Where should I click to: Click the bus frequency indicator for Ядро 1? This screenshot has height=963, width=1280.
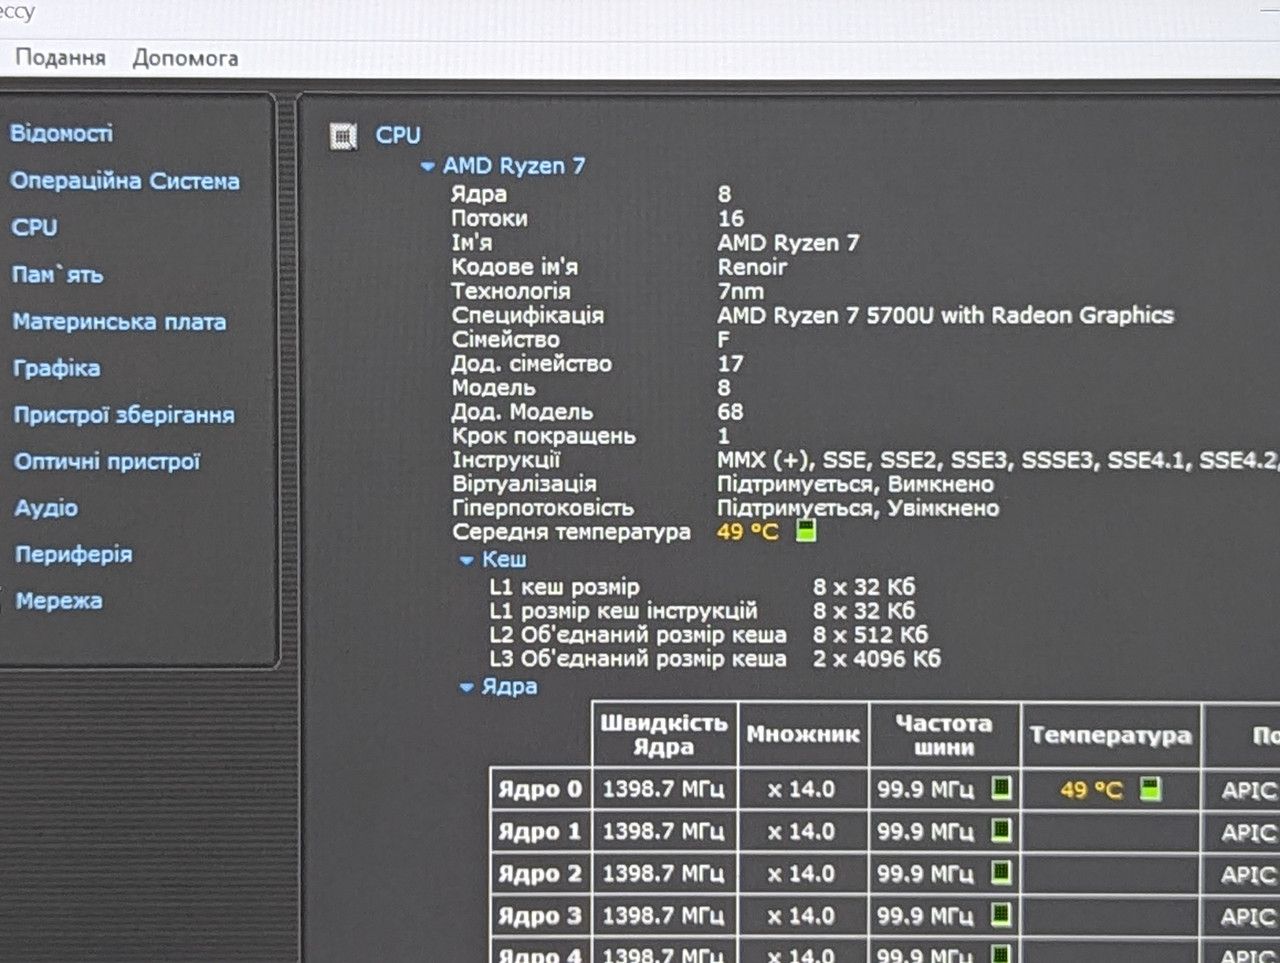1001,830
